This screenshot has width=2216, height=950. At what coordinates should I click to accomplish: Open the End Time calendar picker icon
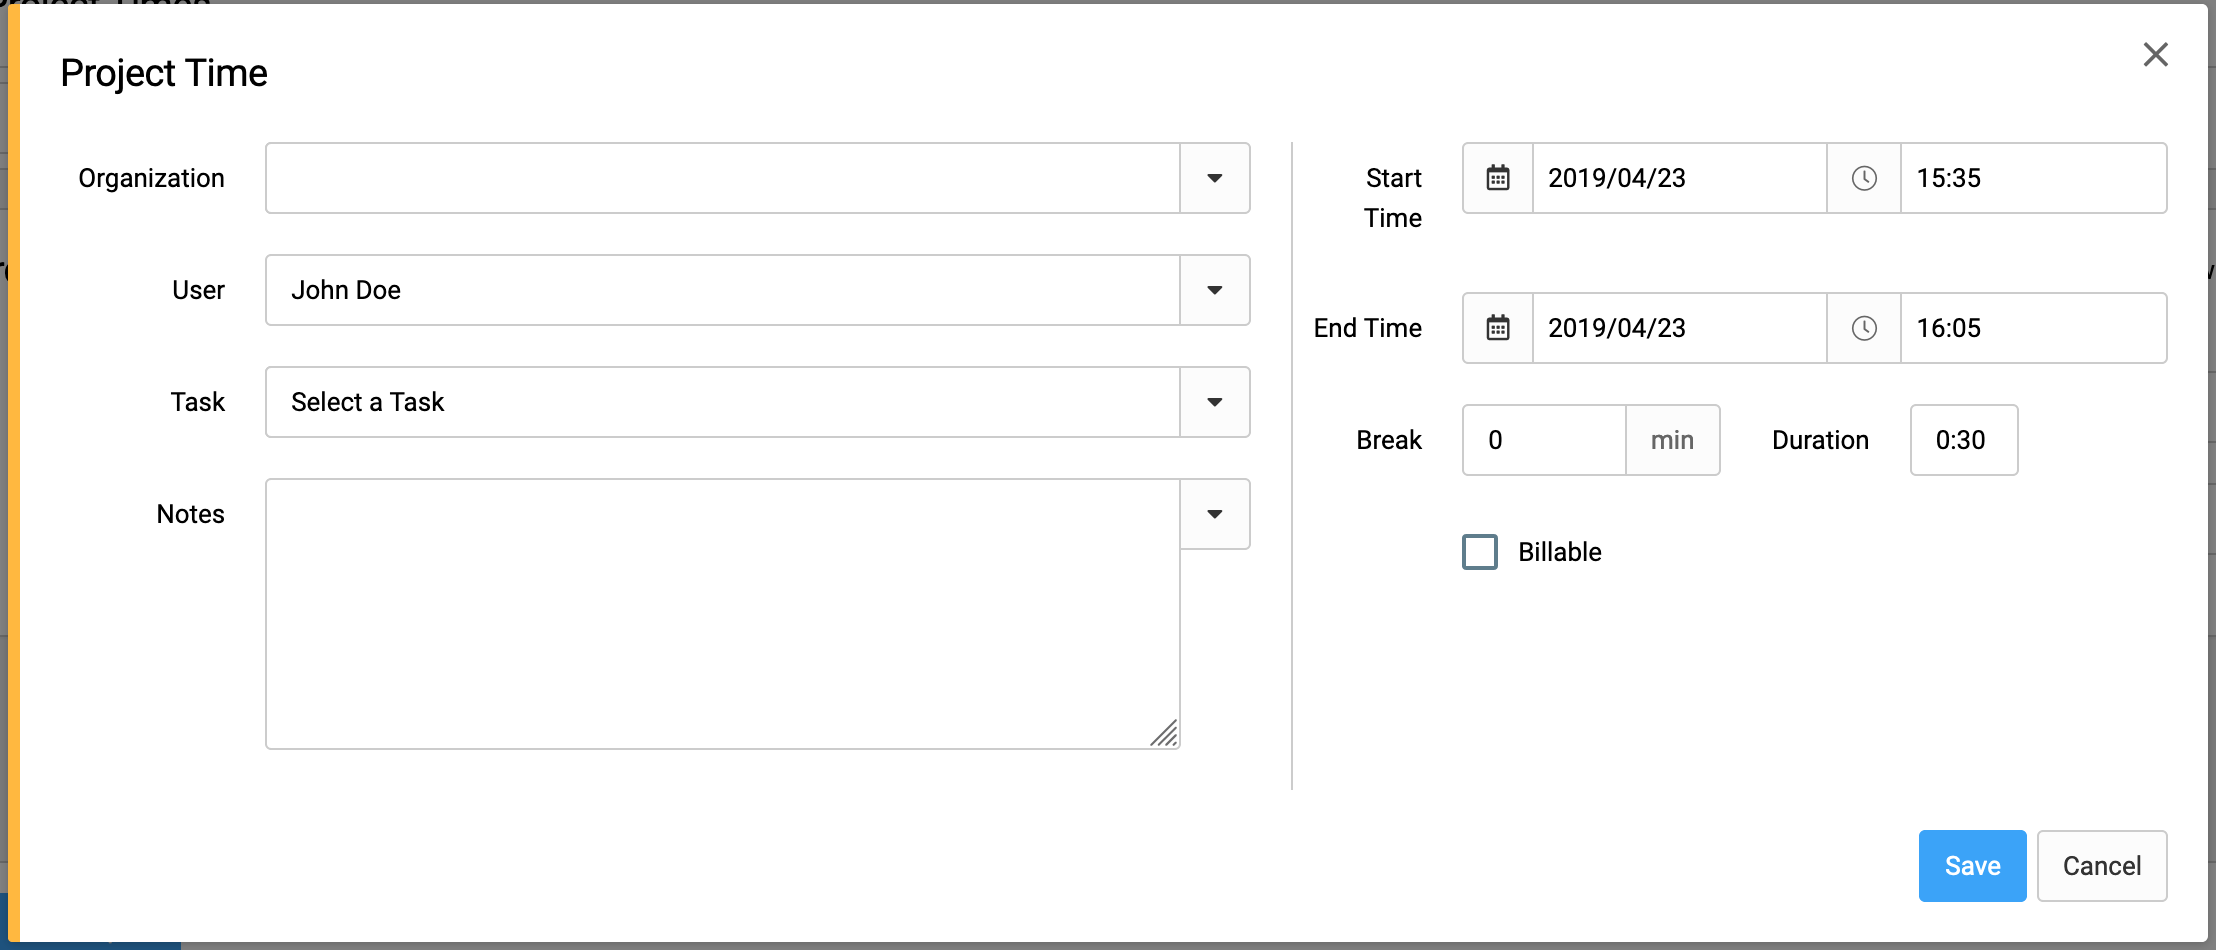tap(1497, 328)
